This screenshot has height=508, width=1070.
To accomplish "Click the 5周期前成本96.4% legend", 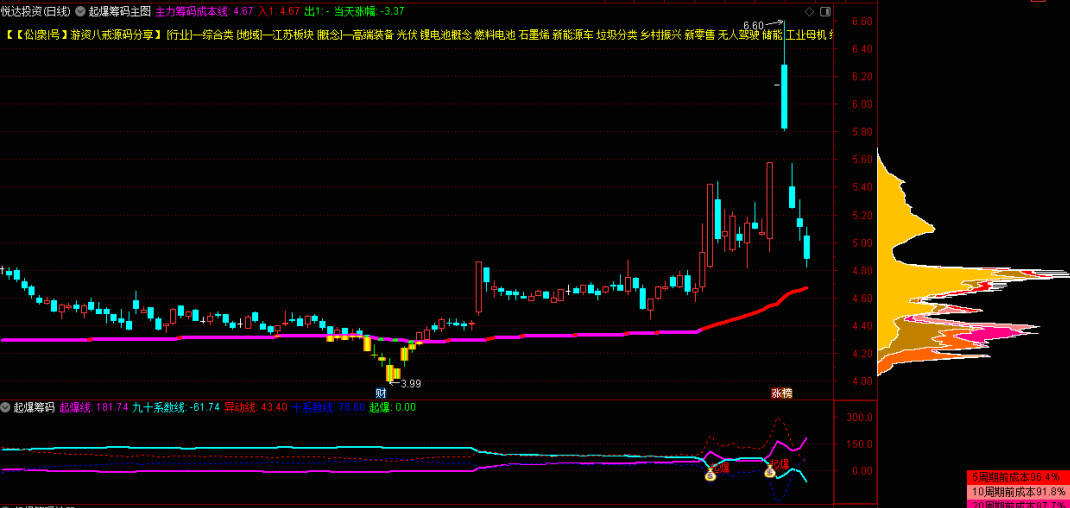I will (1016, 476).
